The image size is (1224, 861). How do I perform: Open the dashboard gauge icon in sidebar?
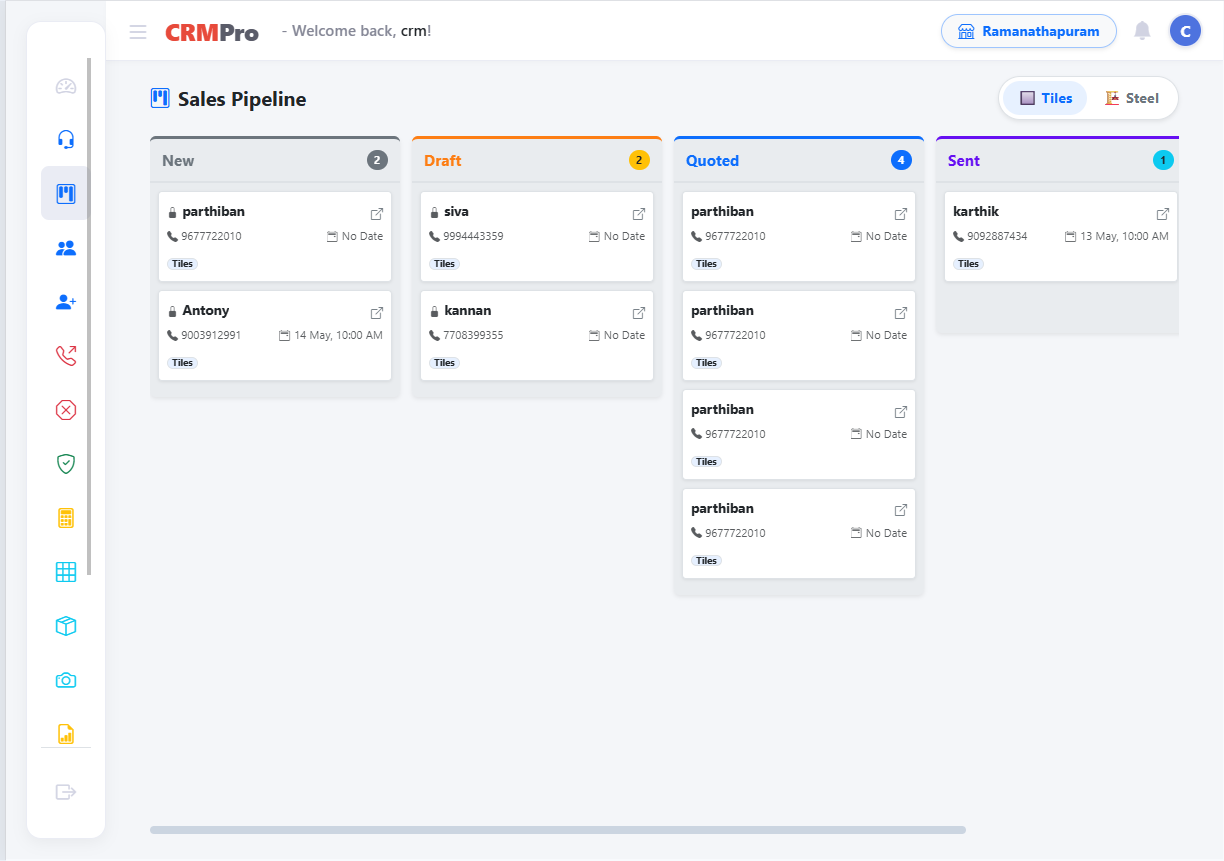point(66,86)
